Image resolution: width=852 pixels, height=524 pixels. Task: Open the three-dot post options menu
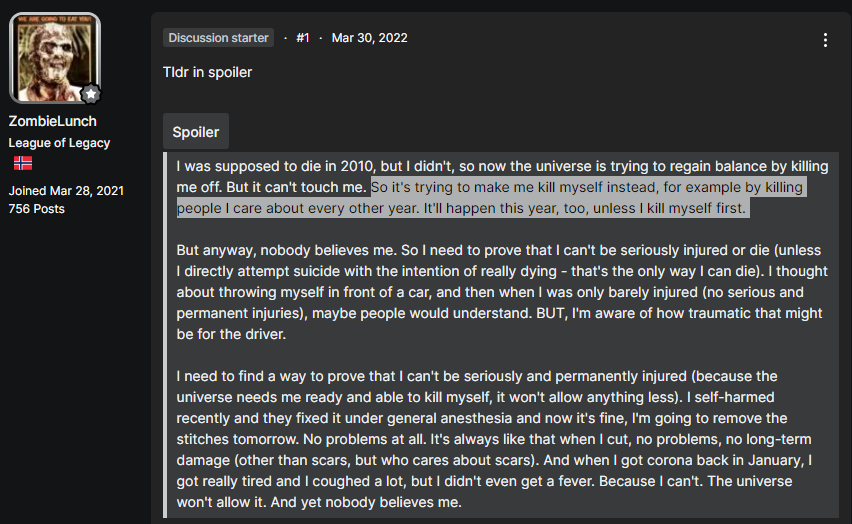pyautogui.click(x=825, y=40)
